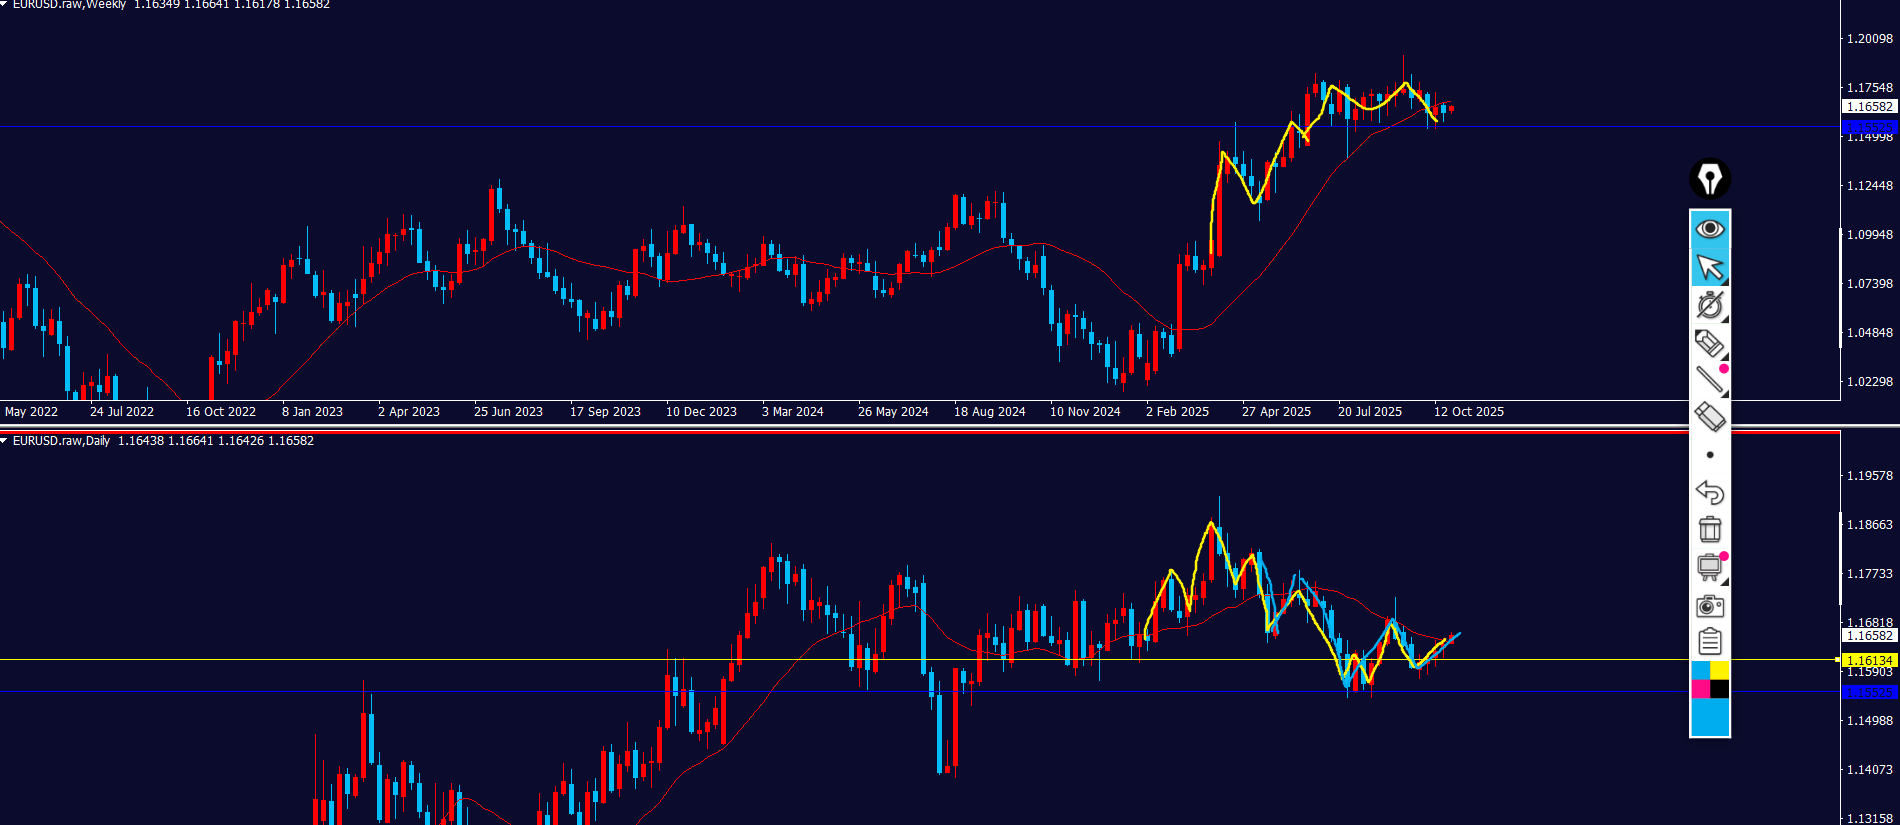Screen dimensions: 1900x825
Task: Click the yellow 1.16134 price label
Action: pos(1868,660)
